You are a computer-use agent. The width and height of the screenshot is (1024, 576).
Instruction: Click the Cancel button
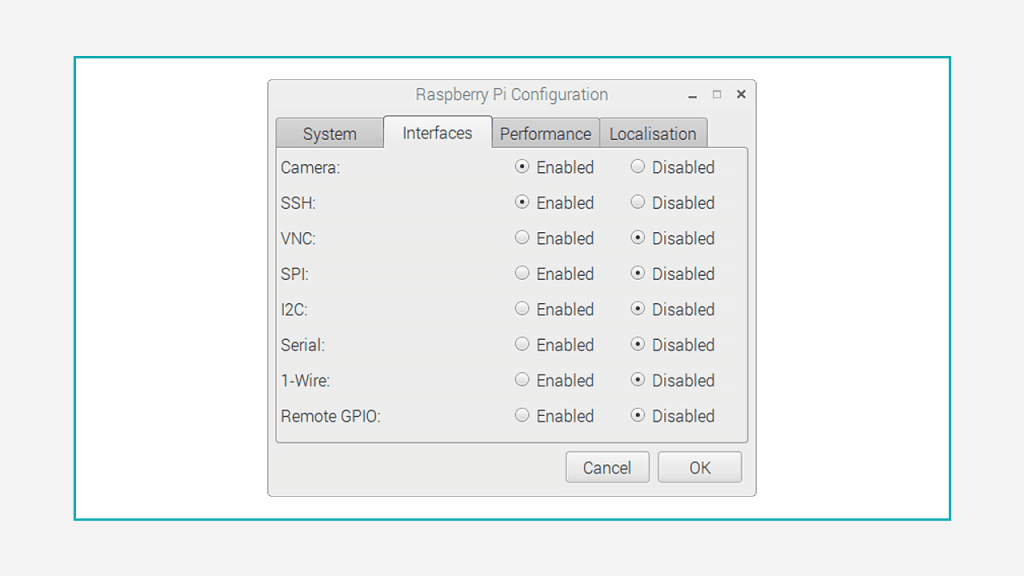tap(607, 467)
